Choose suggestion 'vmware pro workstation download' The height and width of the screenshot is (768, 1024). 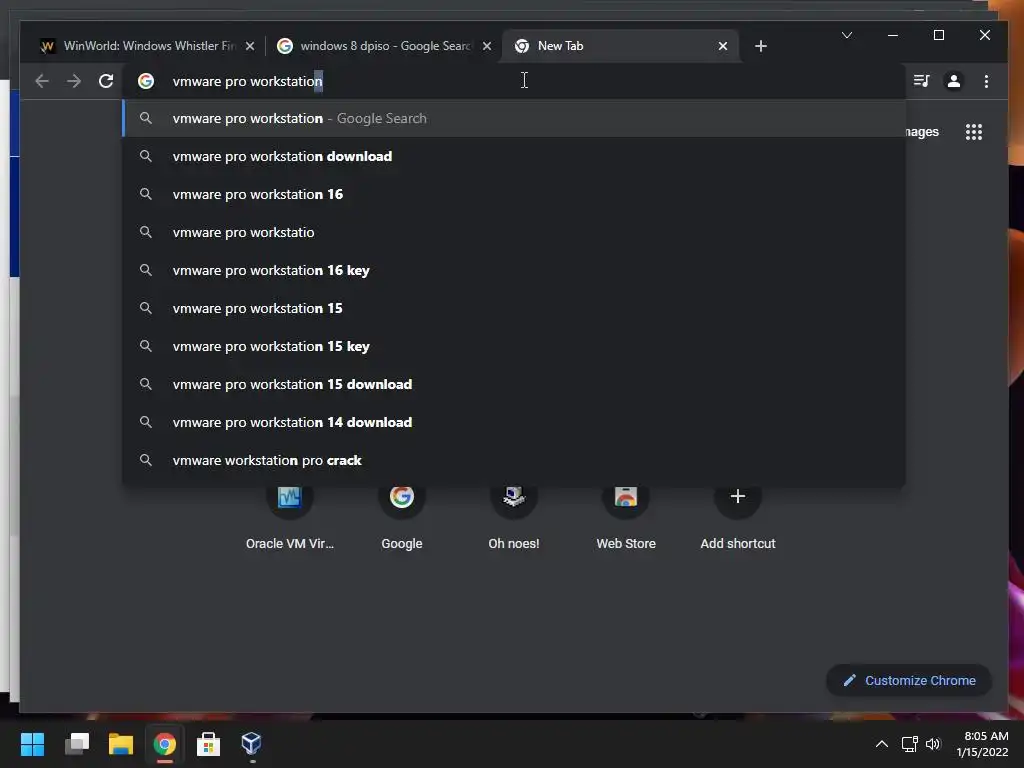click(x=513, y=156)
